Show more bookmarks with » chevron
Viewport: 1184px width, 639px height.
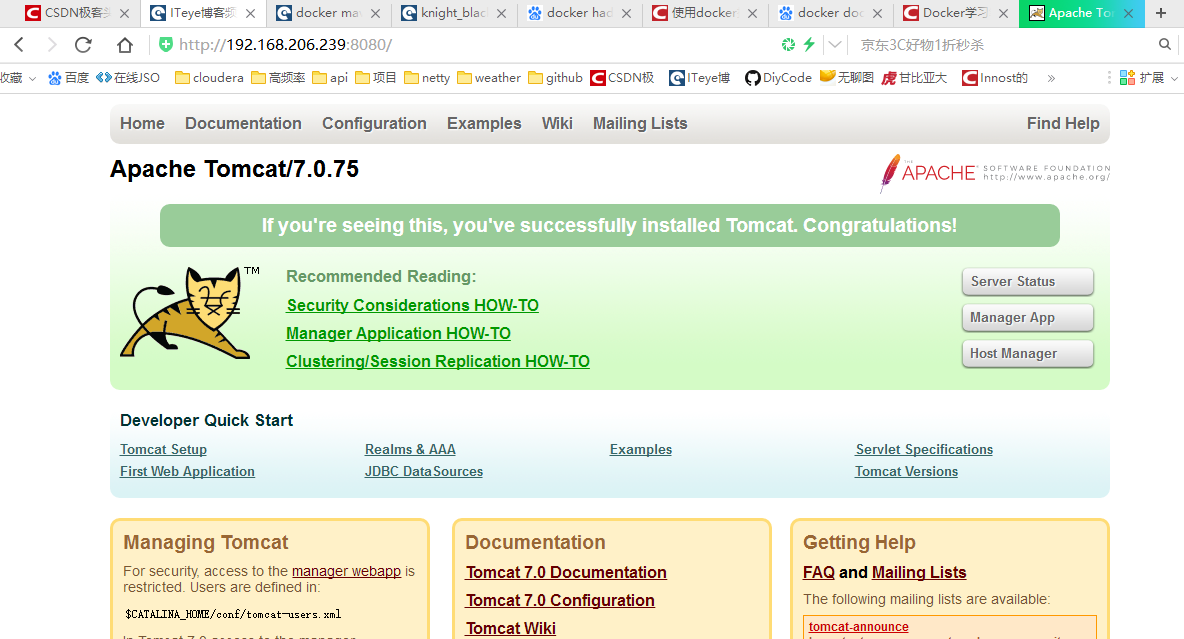click(1050, 78)
